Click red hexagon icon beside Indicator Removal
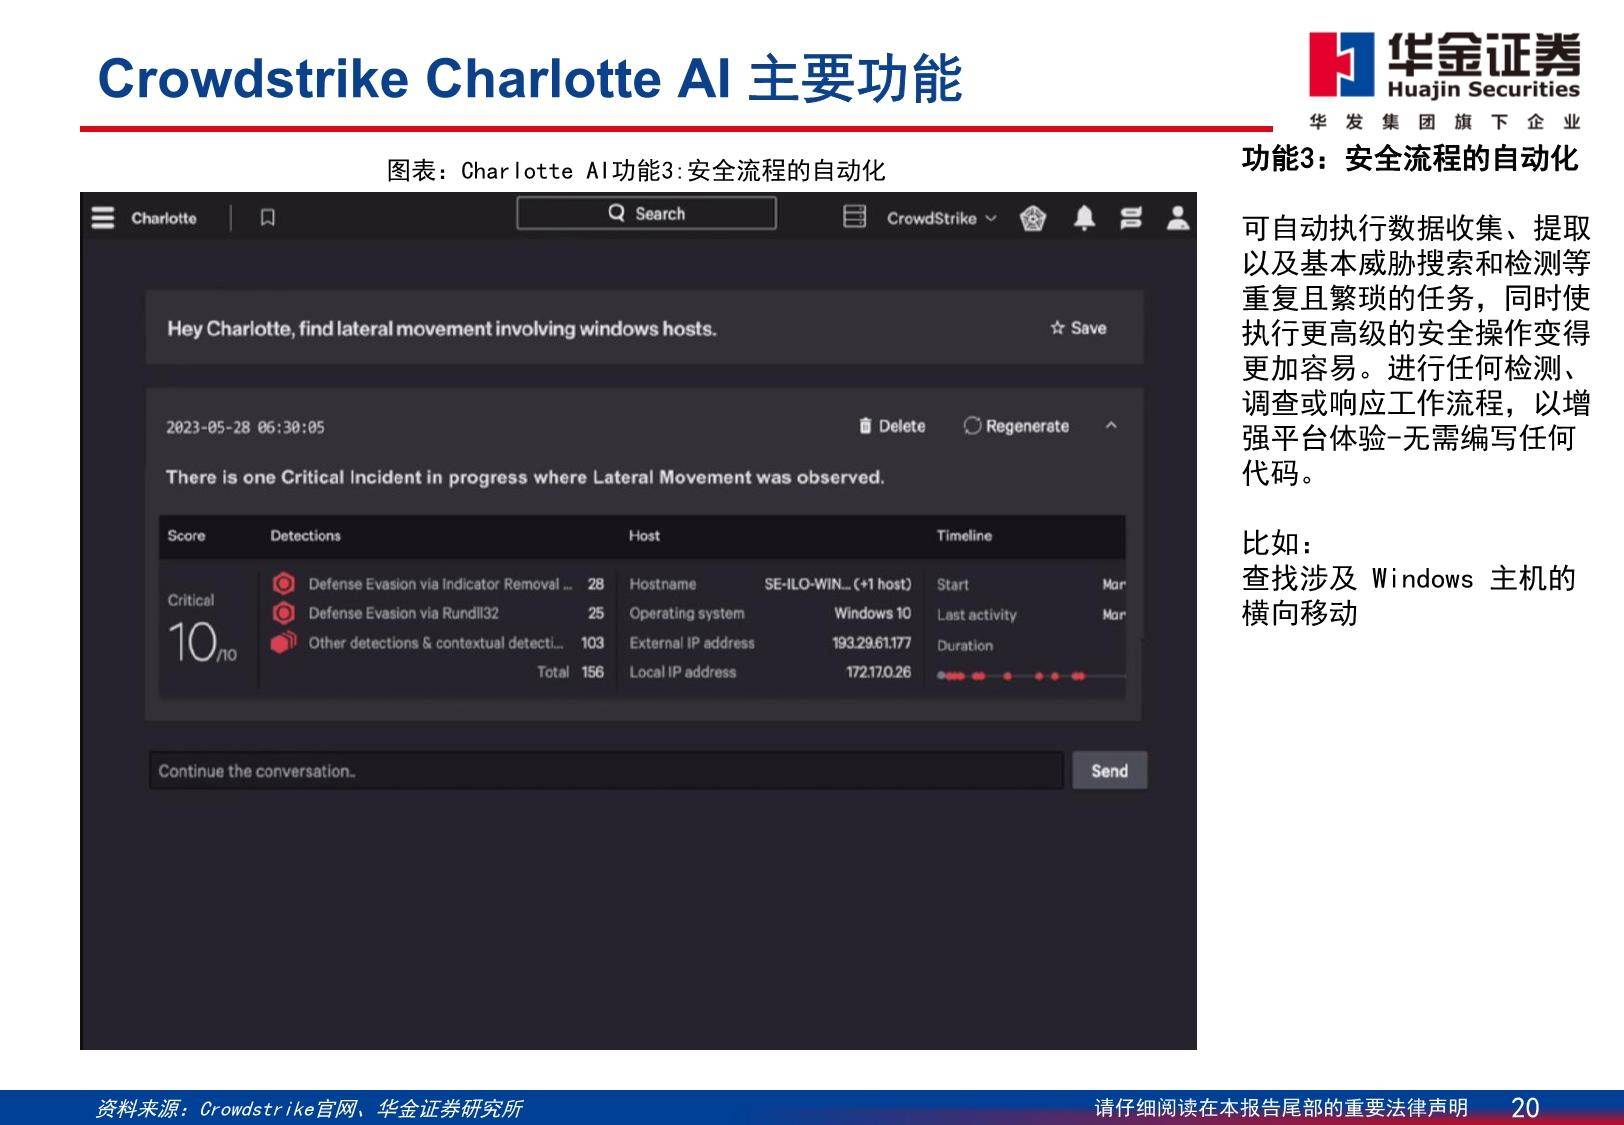1624x1125 pixels. click(x=284, y=583)
